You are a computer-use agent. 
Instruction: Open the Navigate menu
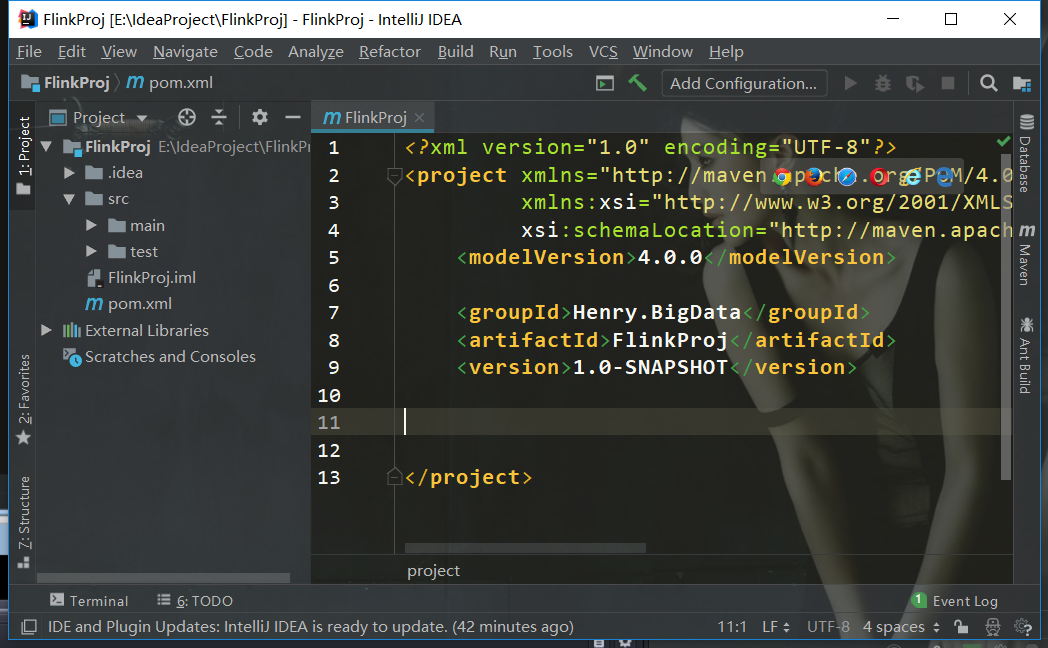(185, 51)
